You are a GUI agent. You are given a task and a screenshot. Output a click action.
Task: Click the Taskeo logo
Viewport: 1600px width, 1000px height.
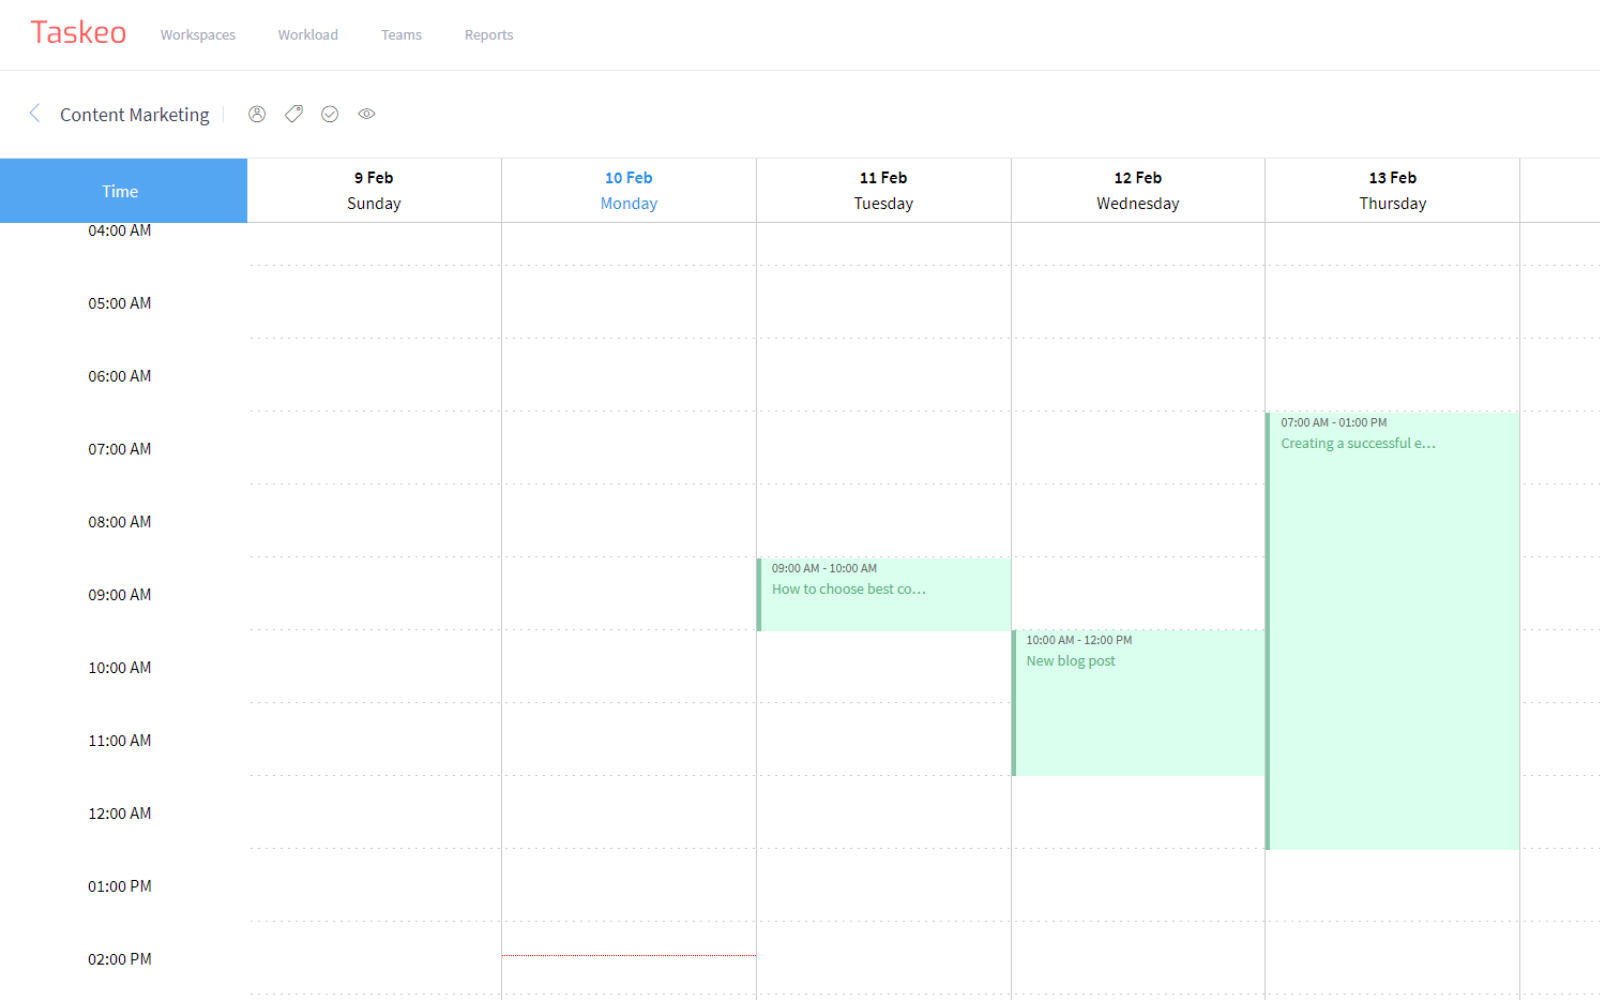(x=79, y=32)
